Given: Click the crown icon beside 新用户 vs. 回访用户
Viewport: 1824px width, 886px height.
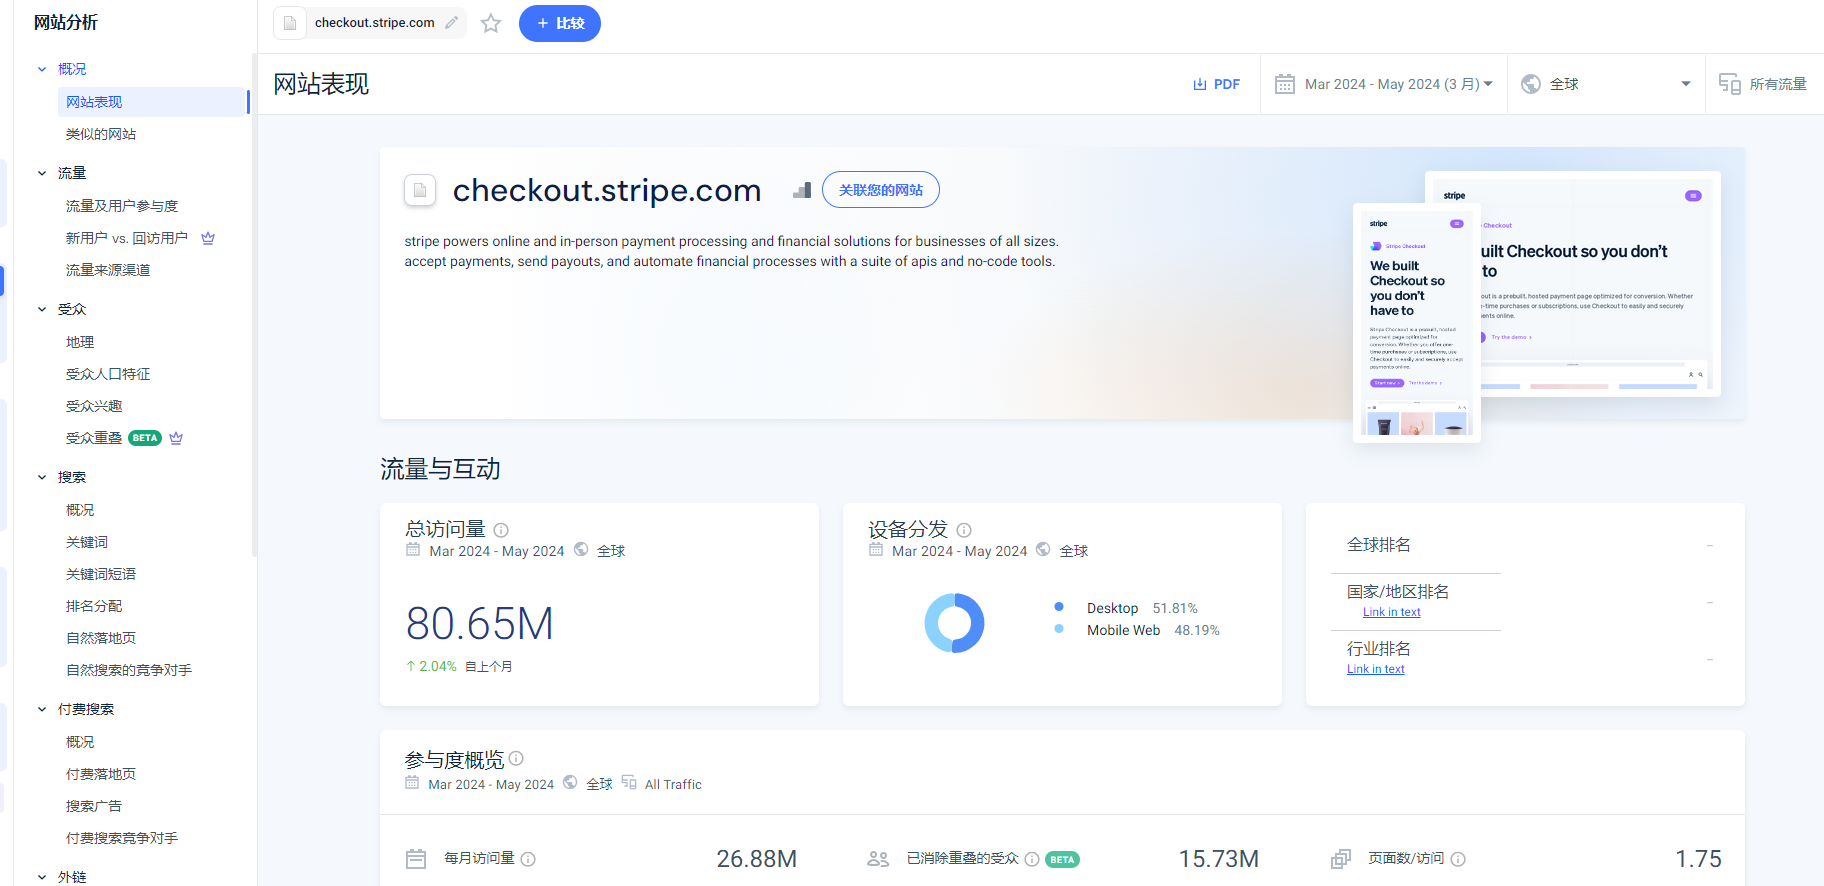Looking at the screenshot, I should tap(208, 238).
